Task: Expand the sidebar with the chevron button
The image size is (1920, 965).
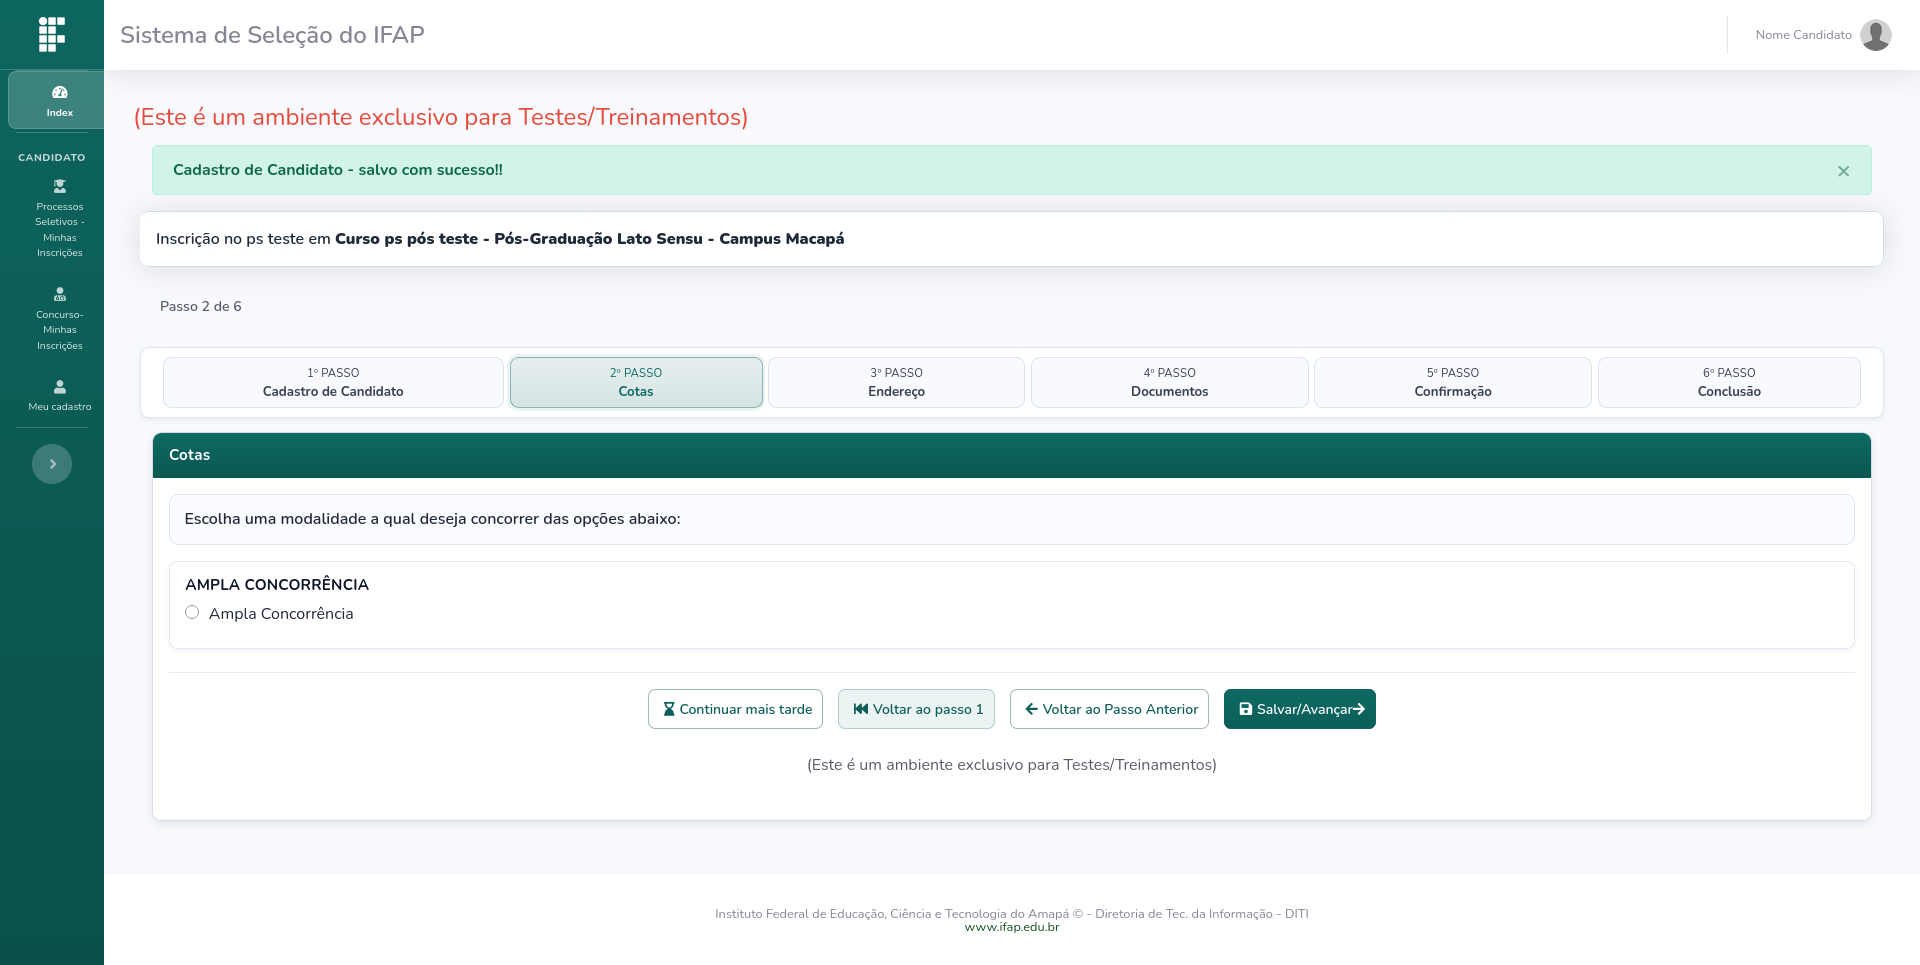Action: (52, 464)
